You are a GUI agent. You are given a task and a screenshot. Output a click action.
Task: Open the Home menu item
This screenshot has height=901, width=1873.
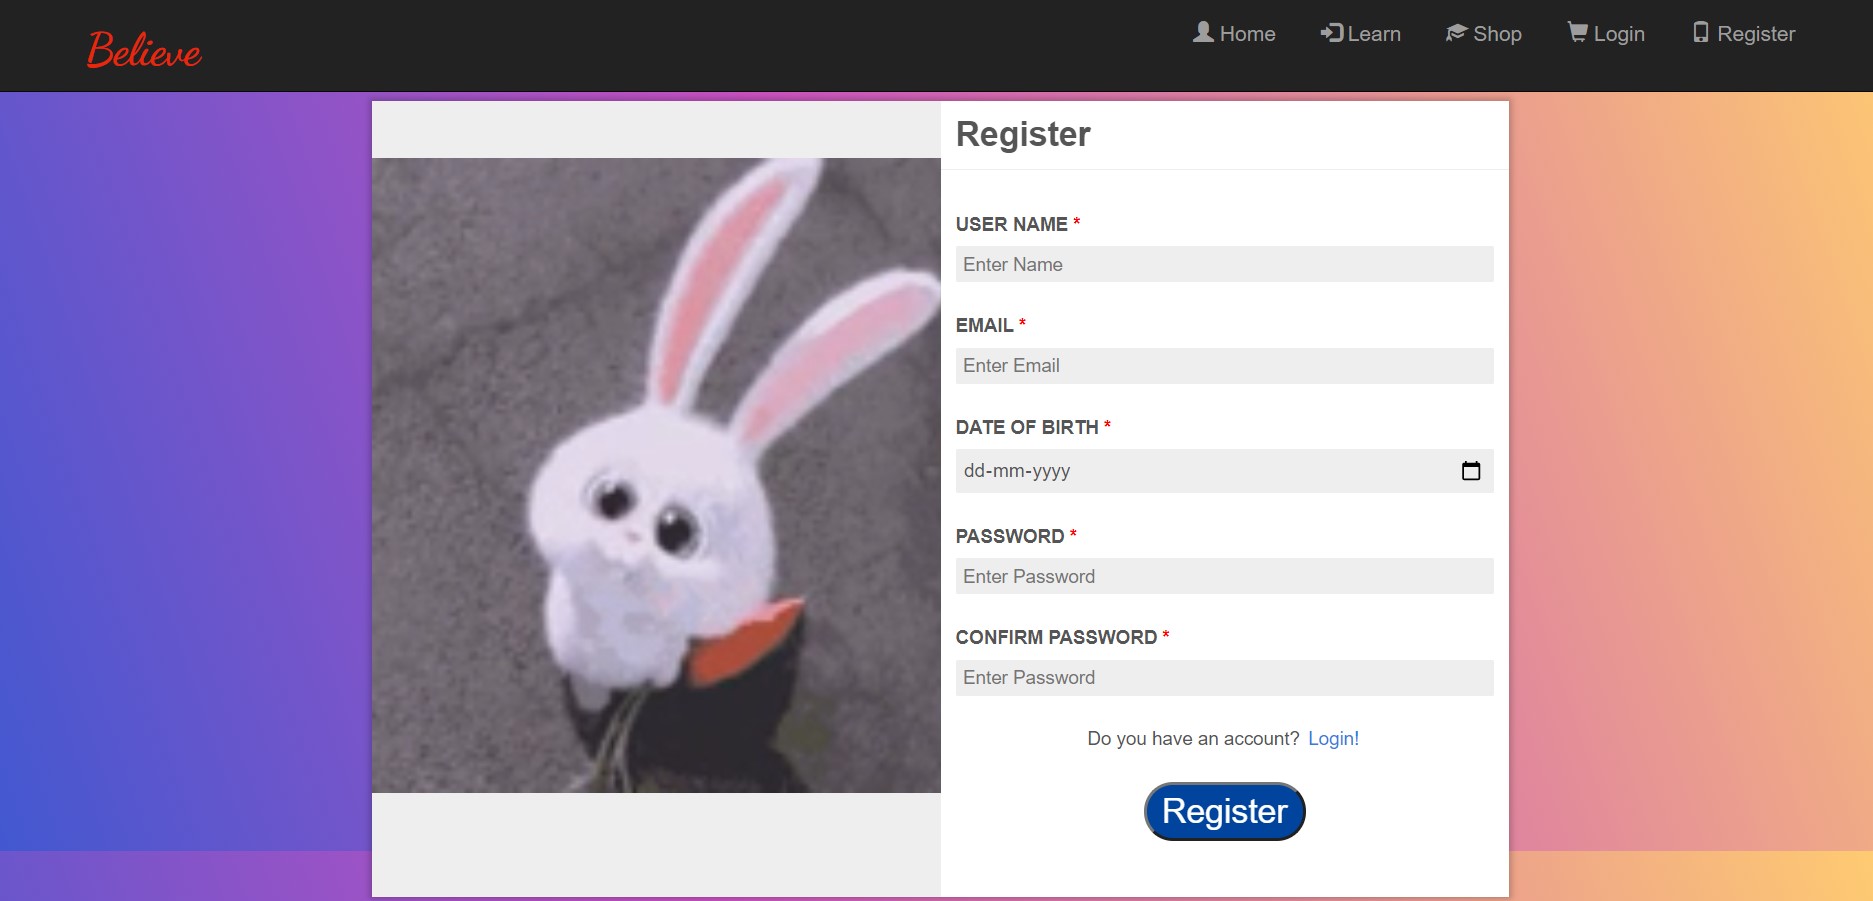pyautogui.click(x=1247, y=34)
